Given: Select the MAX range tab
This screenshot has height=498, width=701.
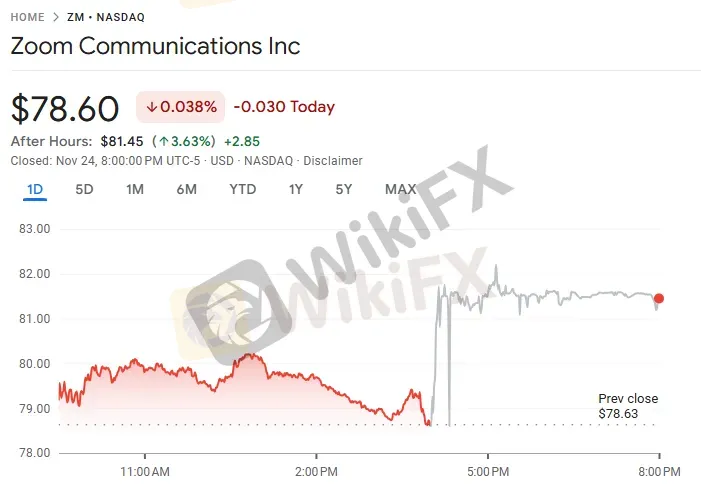Looking at the screenshot, I should coord(400,189).
